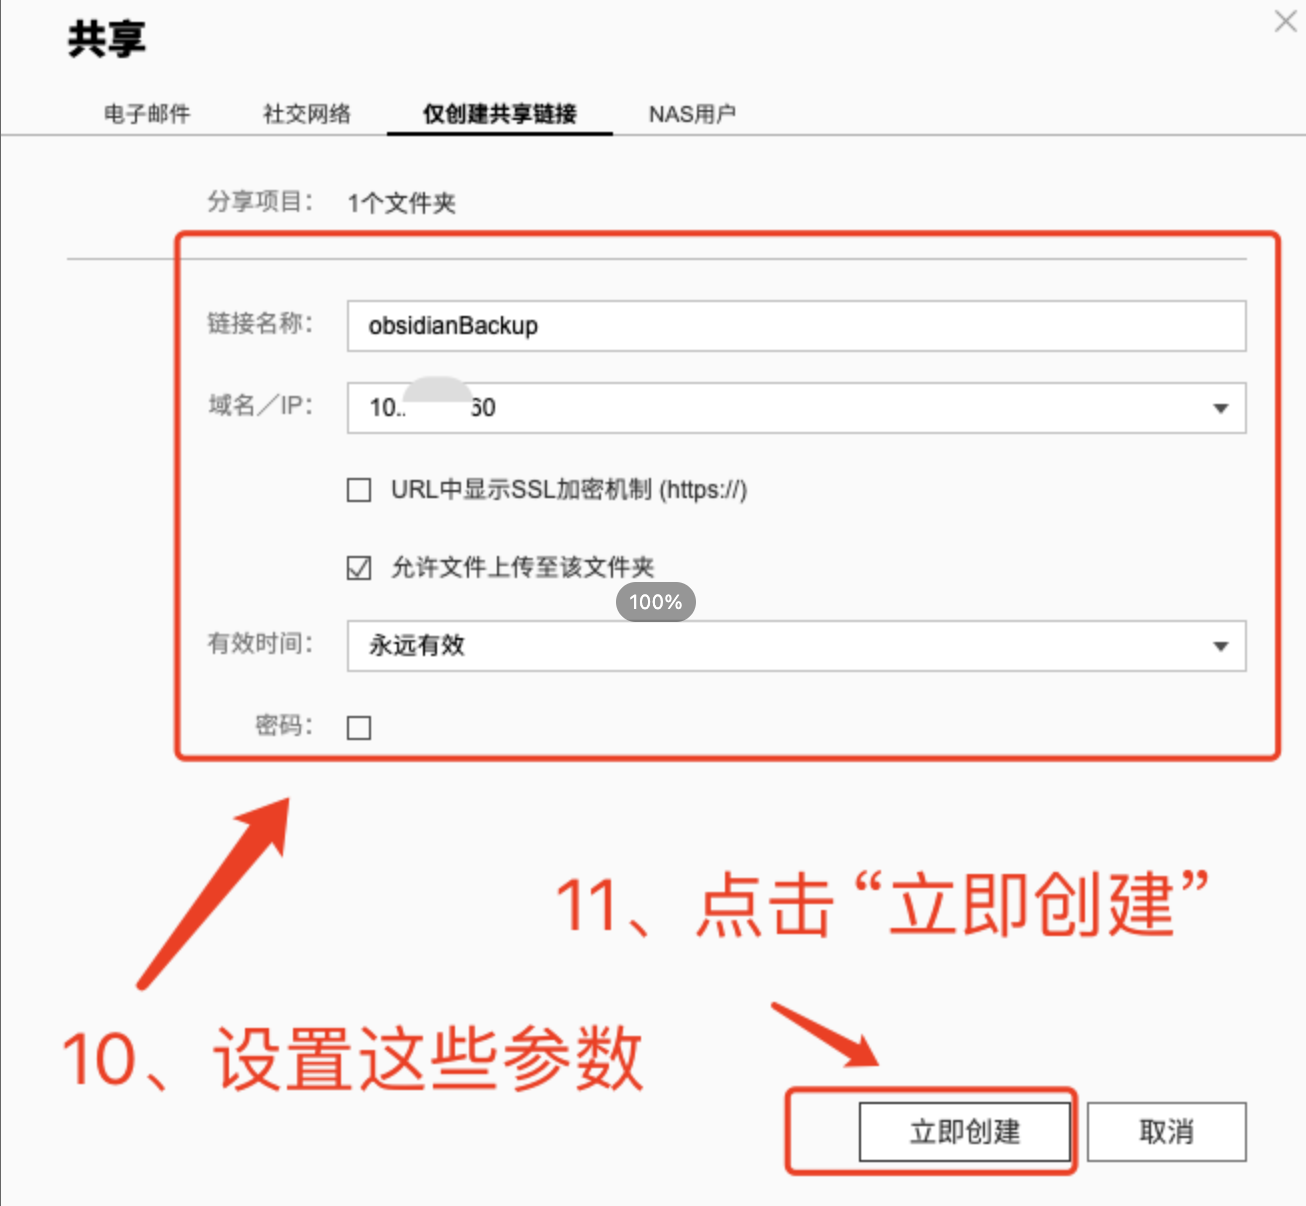Expand the 域名/IP dropdown arrow
Image resolution: width=1306 pixels, height=1206 pixels.
(1220, 408)
